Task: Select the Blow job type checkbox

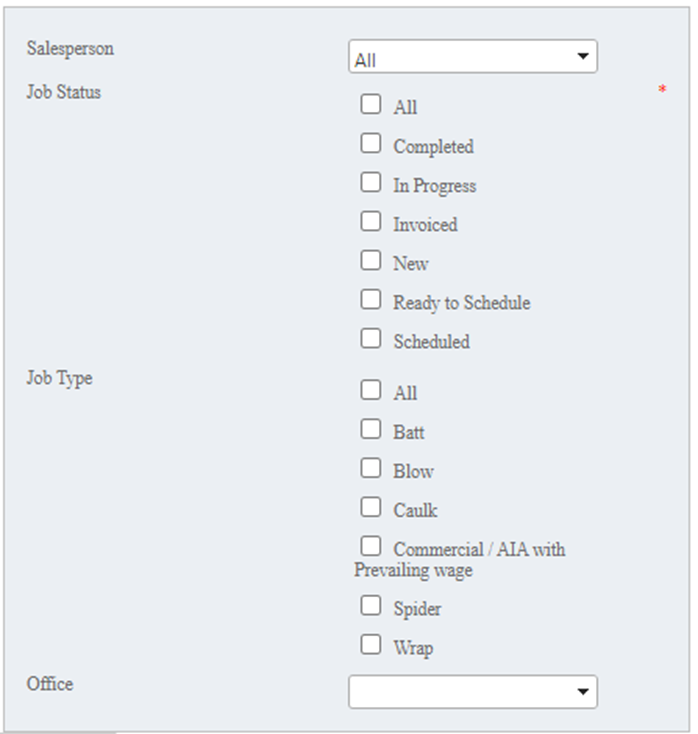Action: point(371,468)
